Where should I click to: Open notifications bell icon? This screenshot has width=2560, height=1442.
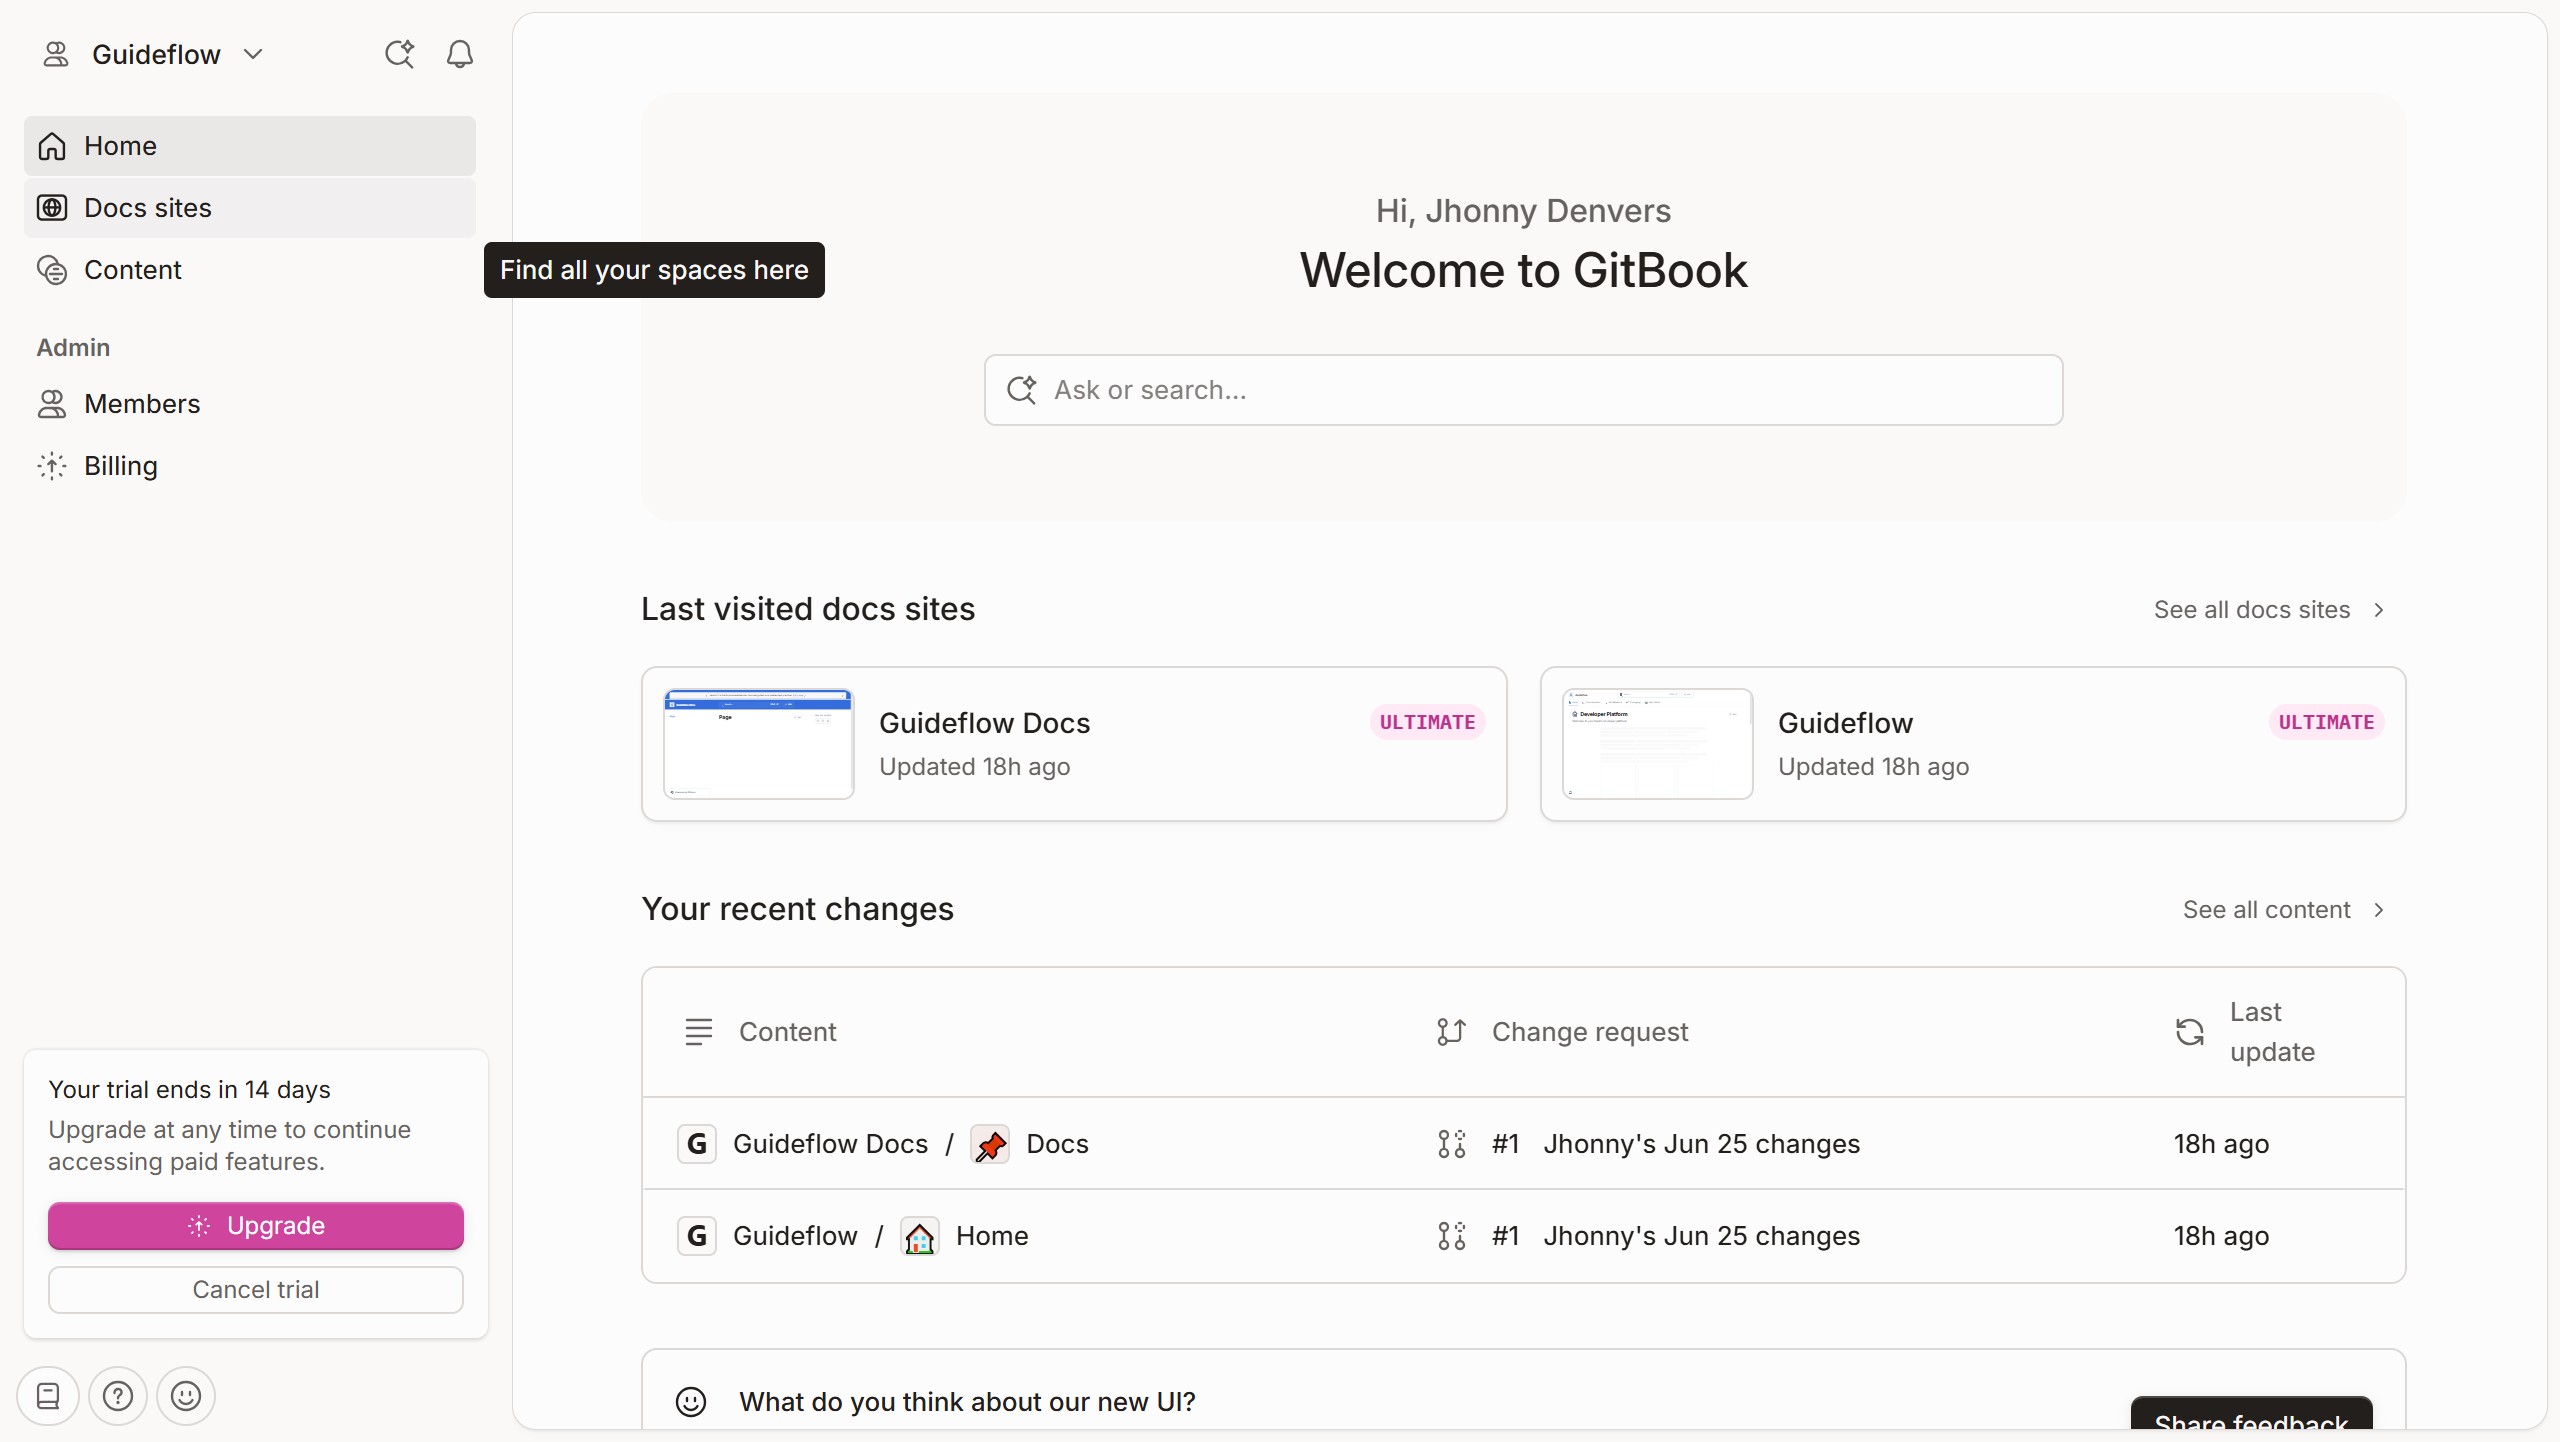tap(460, 54)
